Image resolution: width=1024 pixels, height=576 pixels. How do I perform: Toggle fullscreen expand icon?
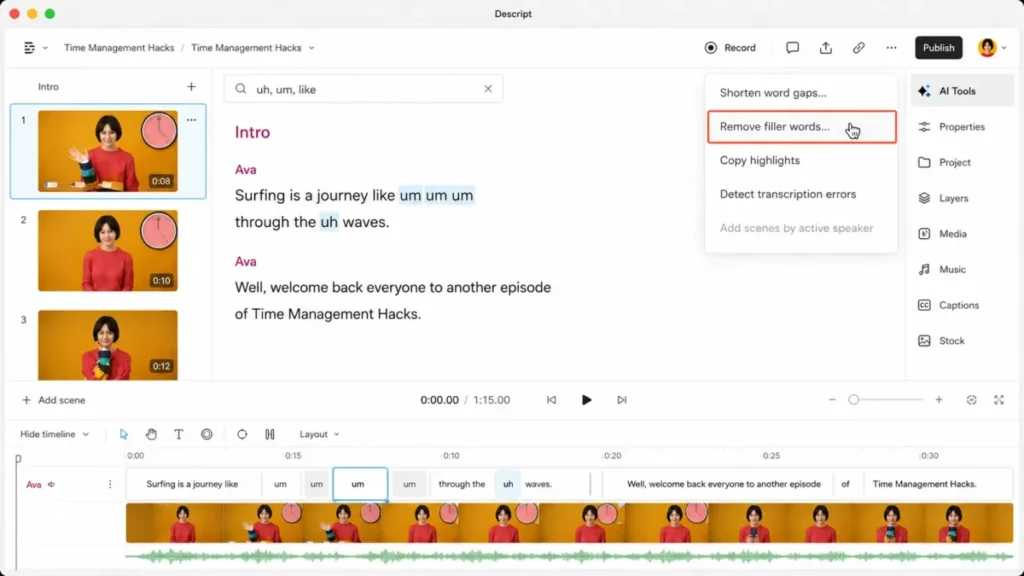click(999, 400)
